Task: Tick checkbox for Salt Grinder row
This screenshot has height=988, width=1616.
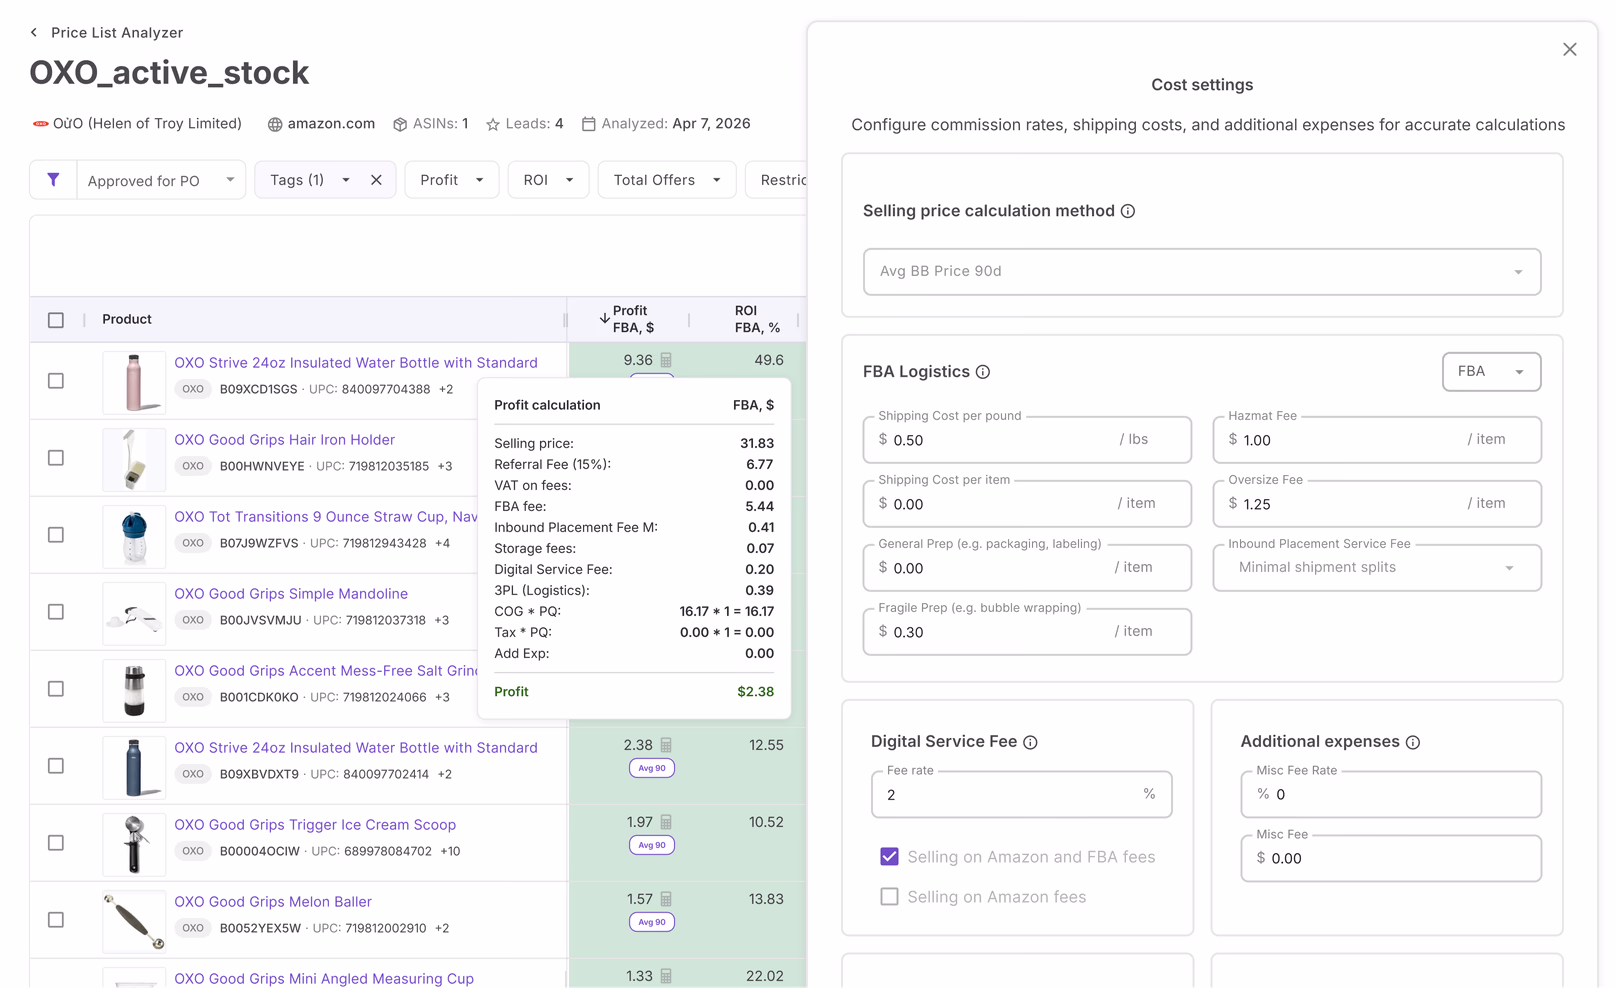Action: pos(56,689)
